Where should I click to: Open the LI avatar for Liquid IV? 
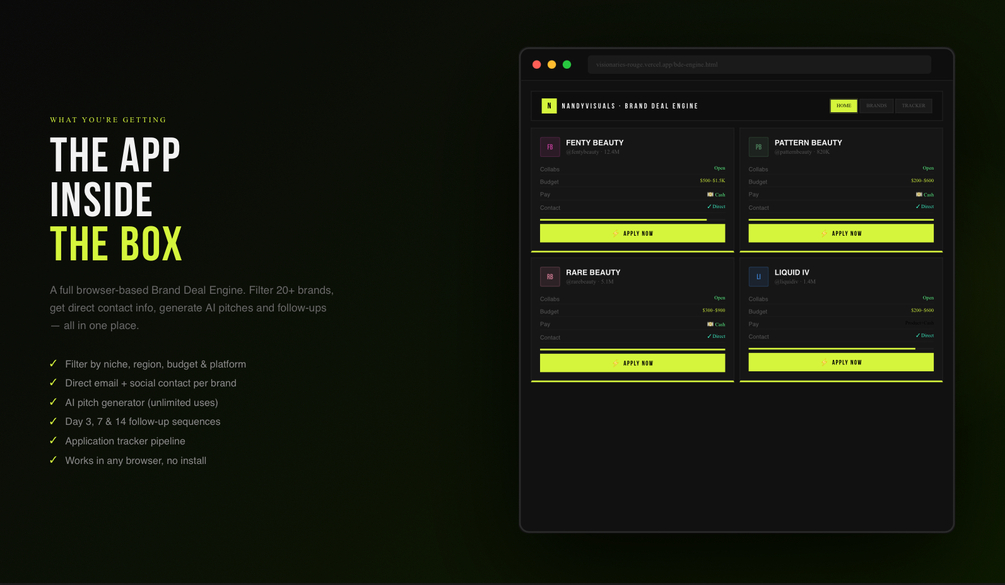(x=758, y=276)
